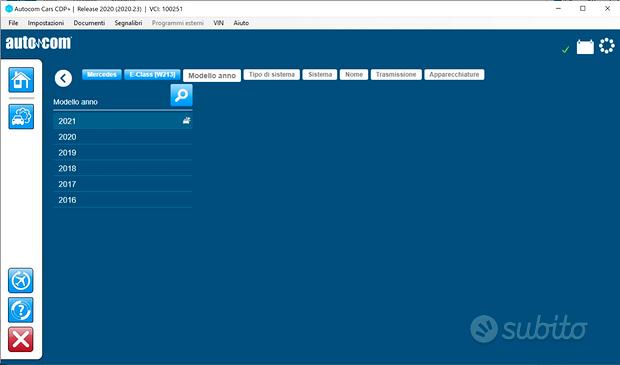Open the Documenti menu
The height and width of the screenshot is (365, 620).
coord(89,23)
